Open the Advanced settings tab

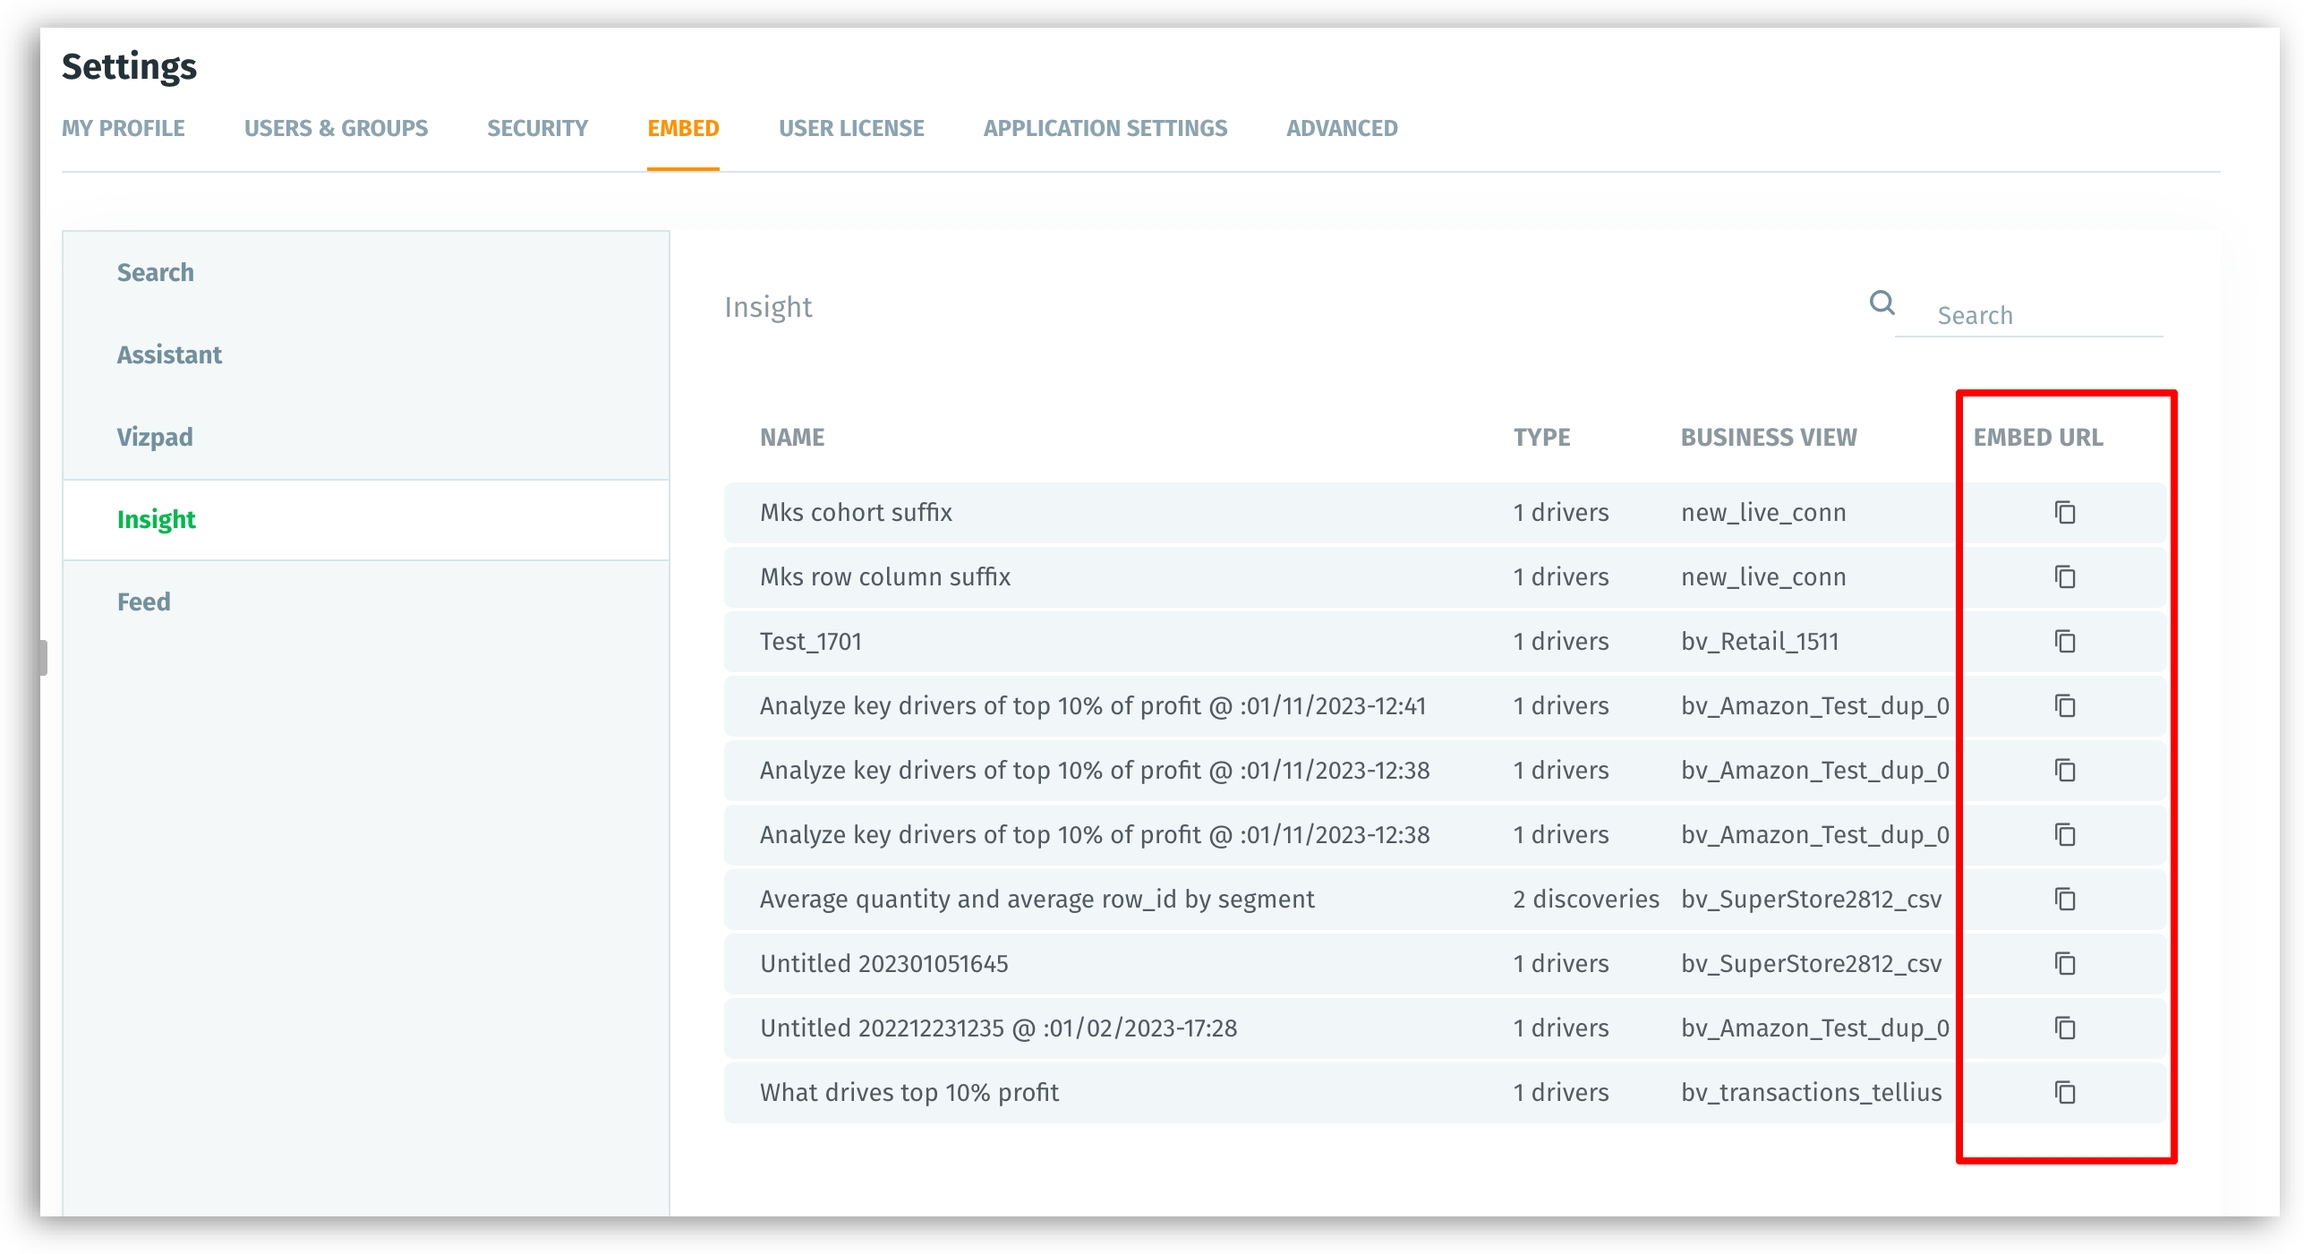[1342, 128]
